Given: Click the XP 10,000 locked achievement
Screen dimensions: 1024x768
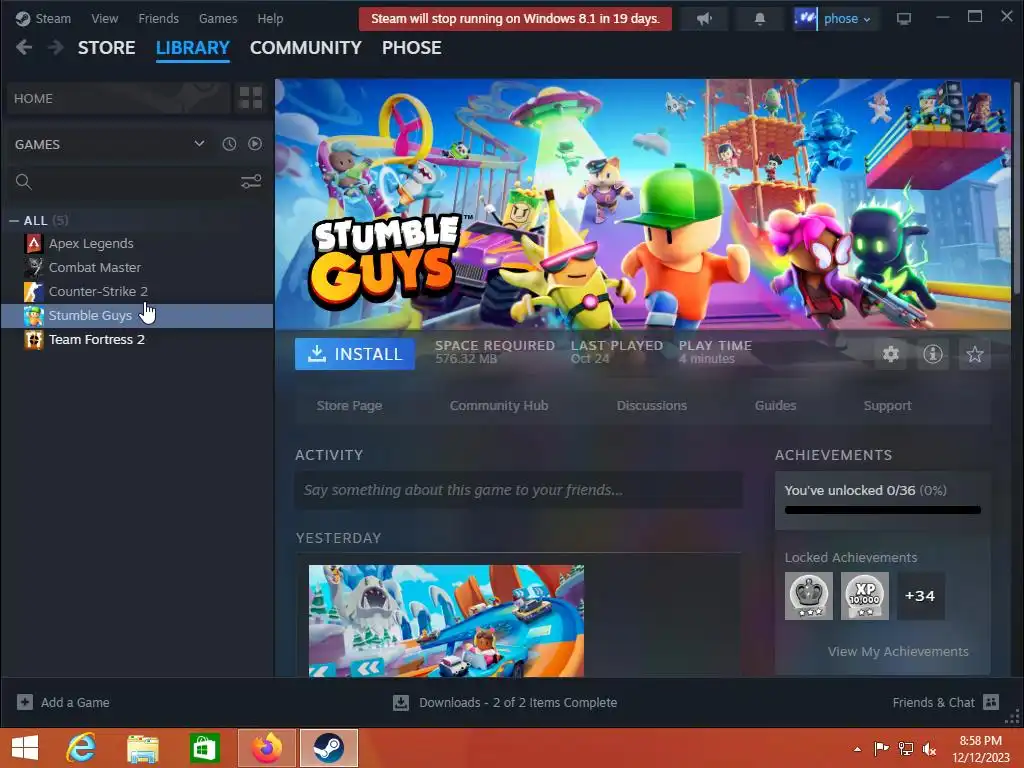Looking at the screenshot, I should 865,596.
